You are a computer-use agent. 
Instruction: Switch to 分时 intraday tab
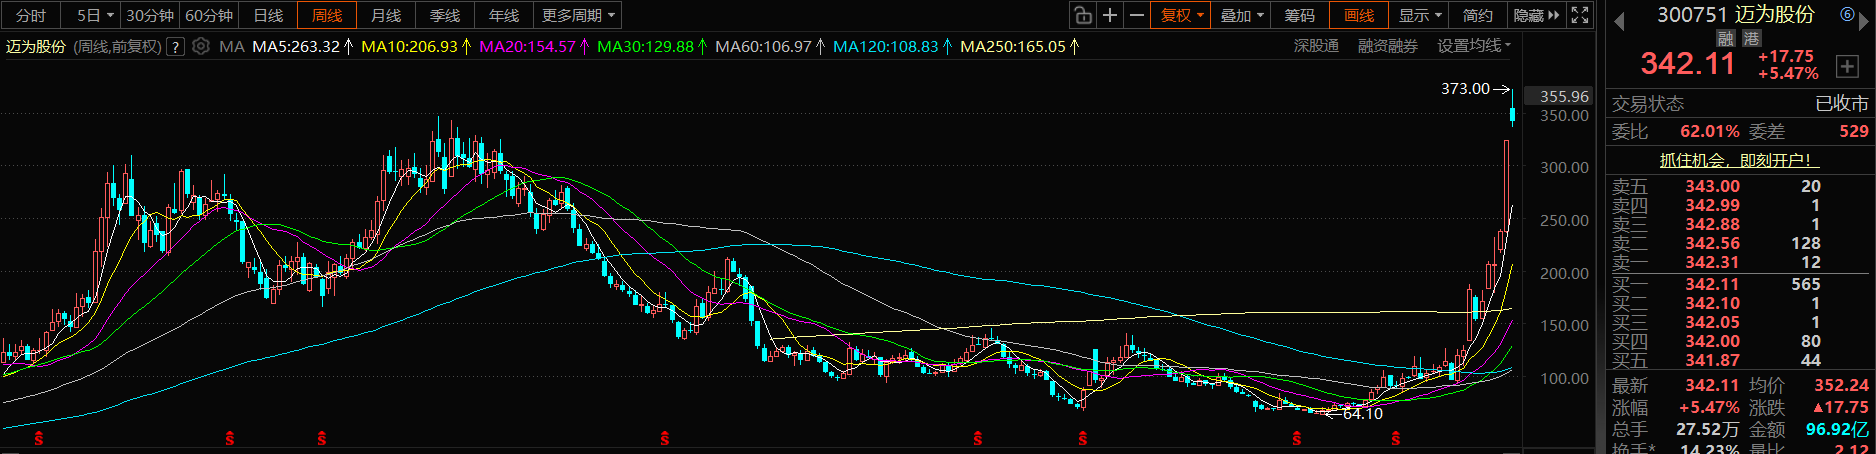(31, 15)
